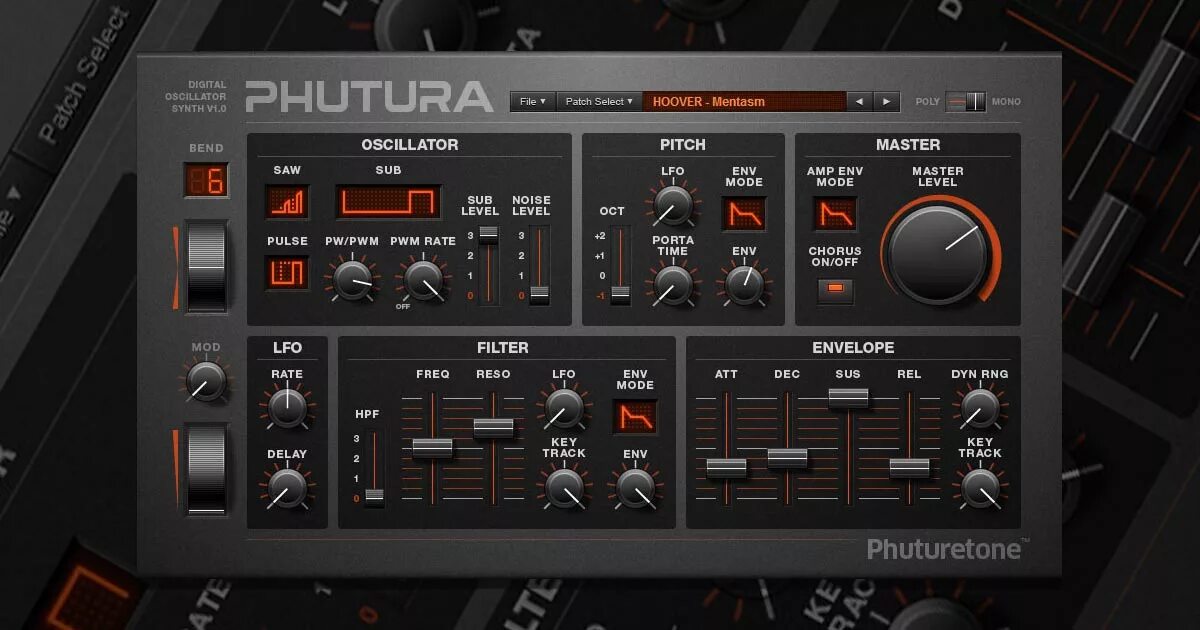Click the ENVELOPE section heading

click(x=853, y=348)
